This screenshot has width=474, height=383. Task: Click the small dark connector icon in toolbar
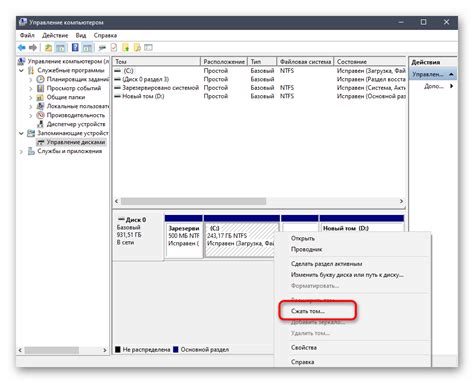pyautogui.click(x=102, y=48)
